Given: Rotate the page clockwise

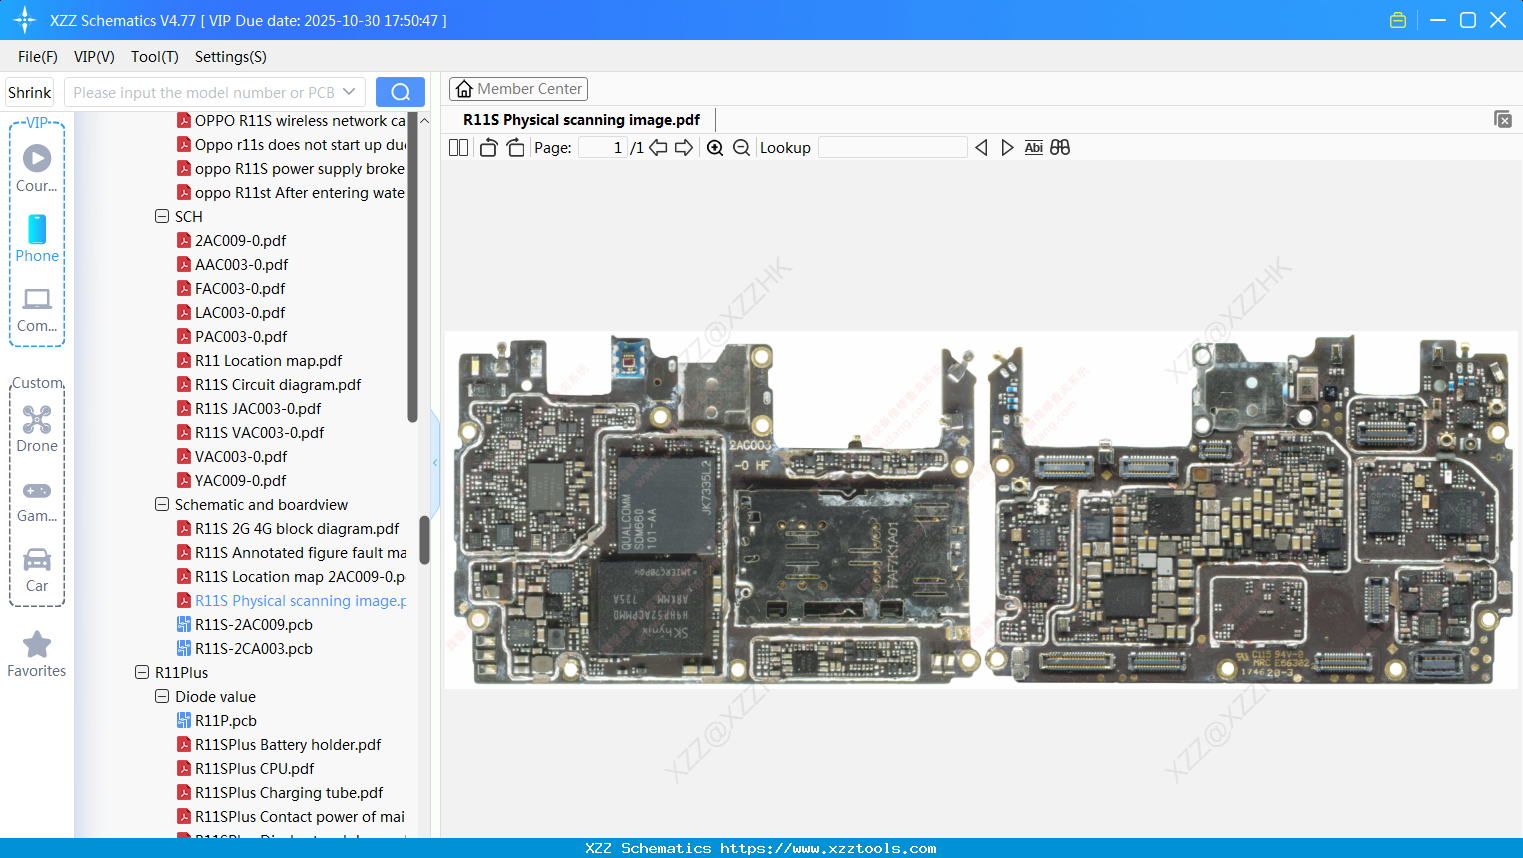Looking at the screenshot, I should pos(515,148).
